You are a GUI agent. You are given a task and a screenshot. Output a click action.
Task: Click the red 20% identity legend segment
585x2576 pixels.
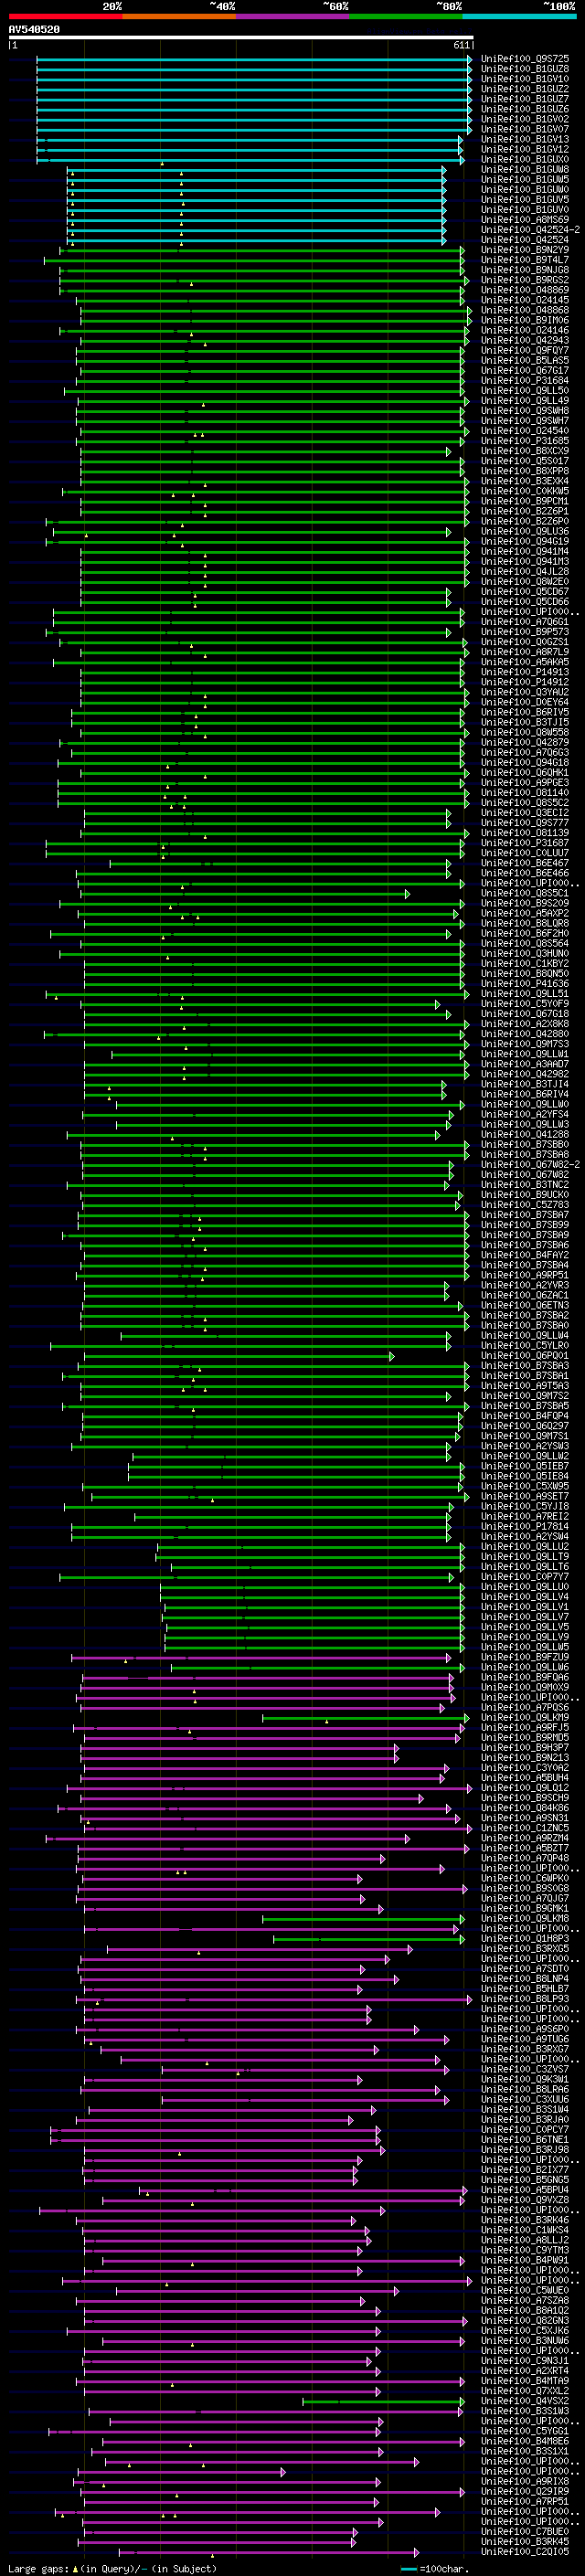tap(65, 16)
